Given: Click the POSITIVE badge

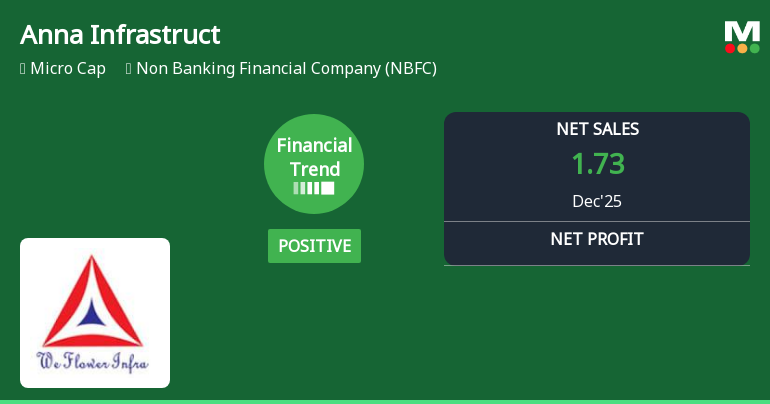Looking at the screenshot, I should click(x=314, y=246).
